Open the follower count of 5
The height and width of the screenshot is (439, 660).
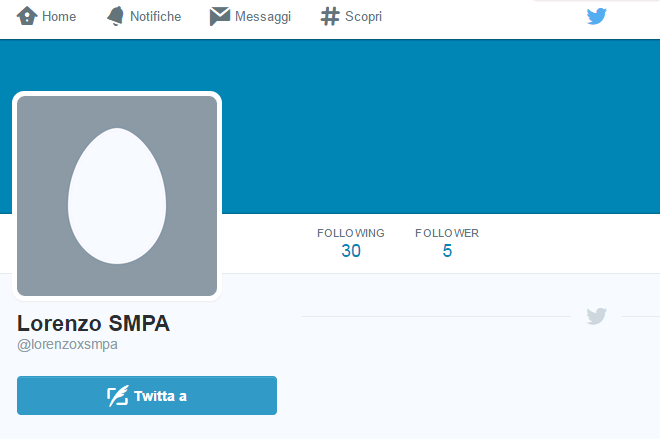(447, 251)
